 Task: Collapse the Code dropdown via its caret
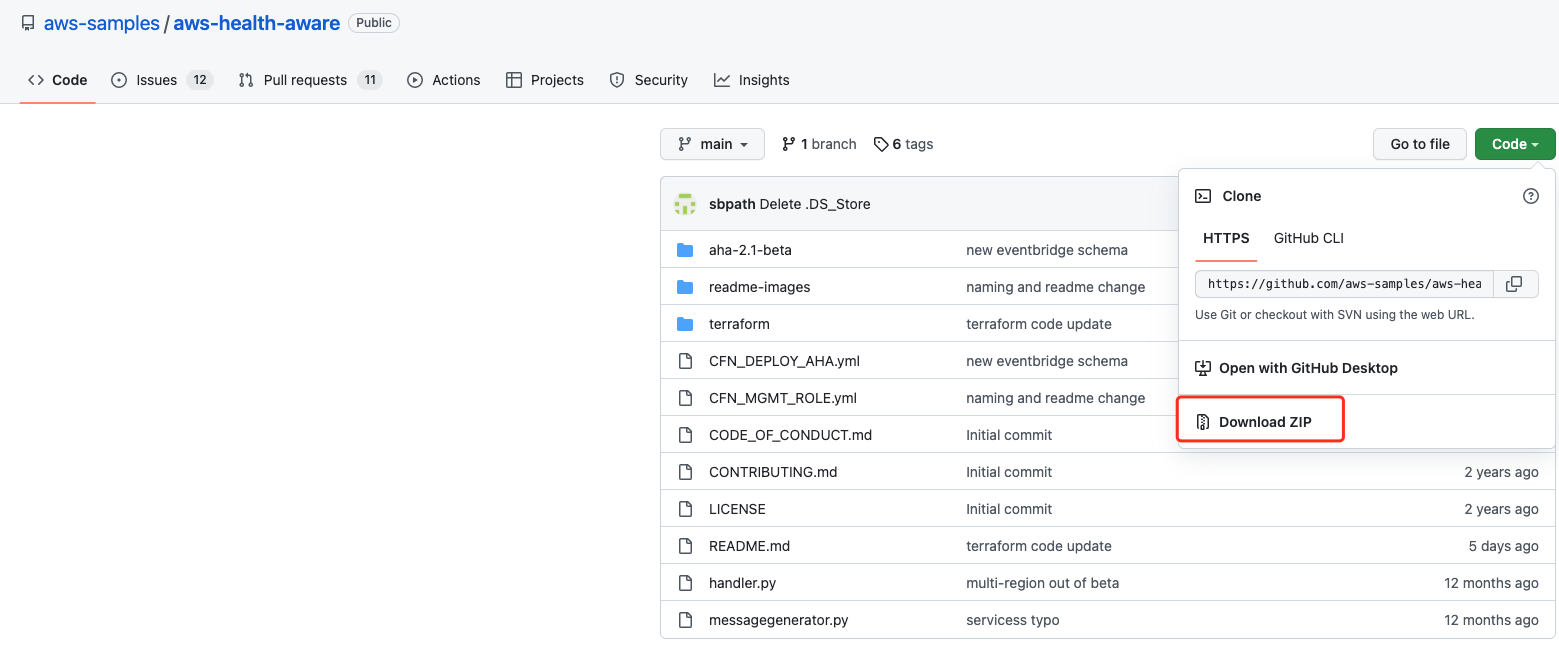tap(1534, 144)
